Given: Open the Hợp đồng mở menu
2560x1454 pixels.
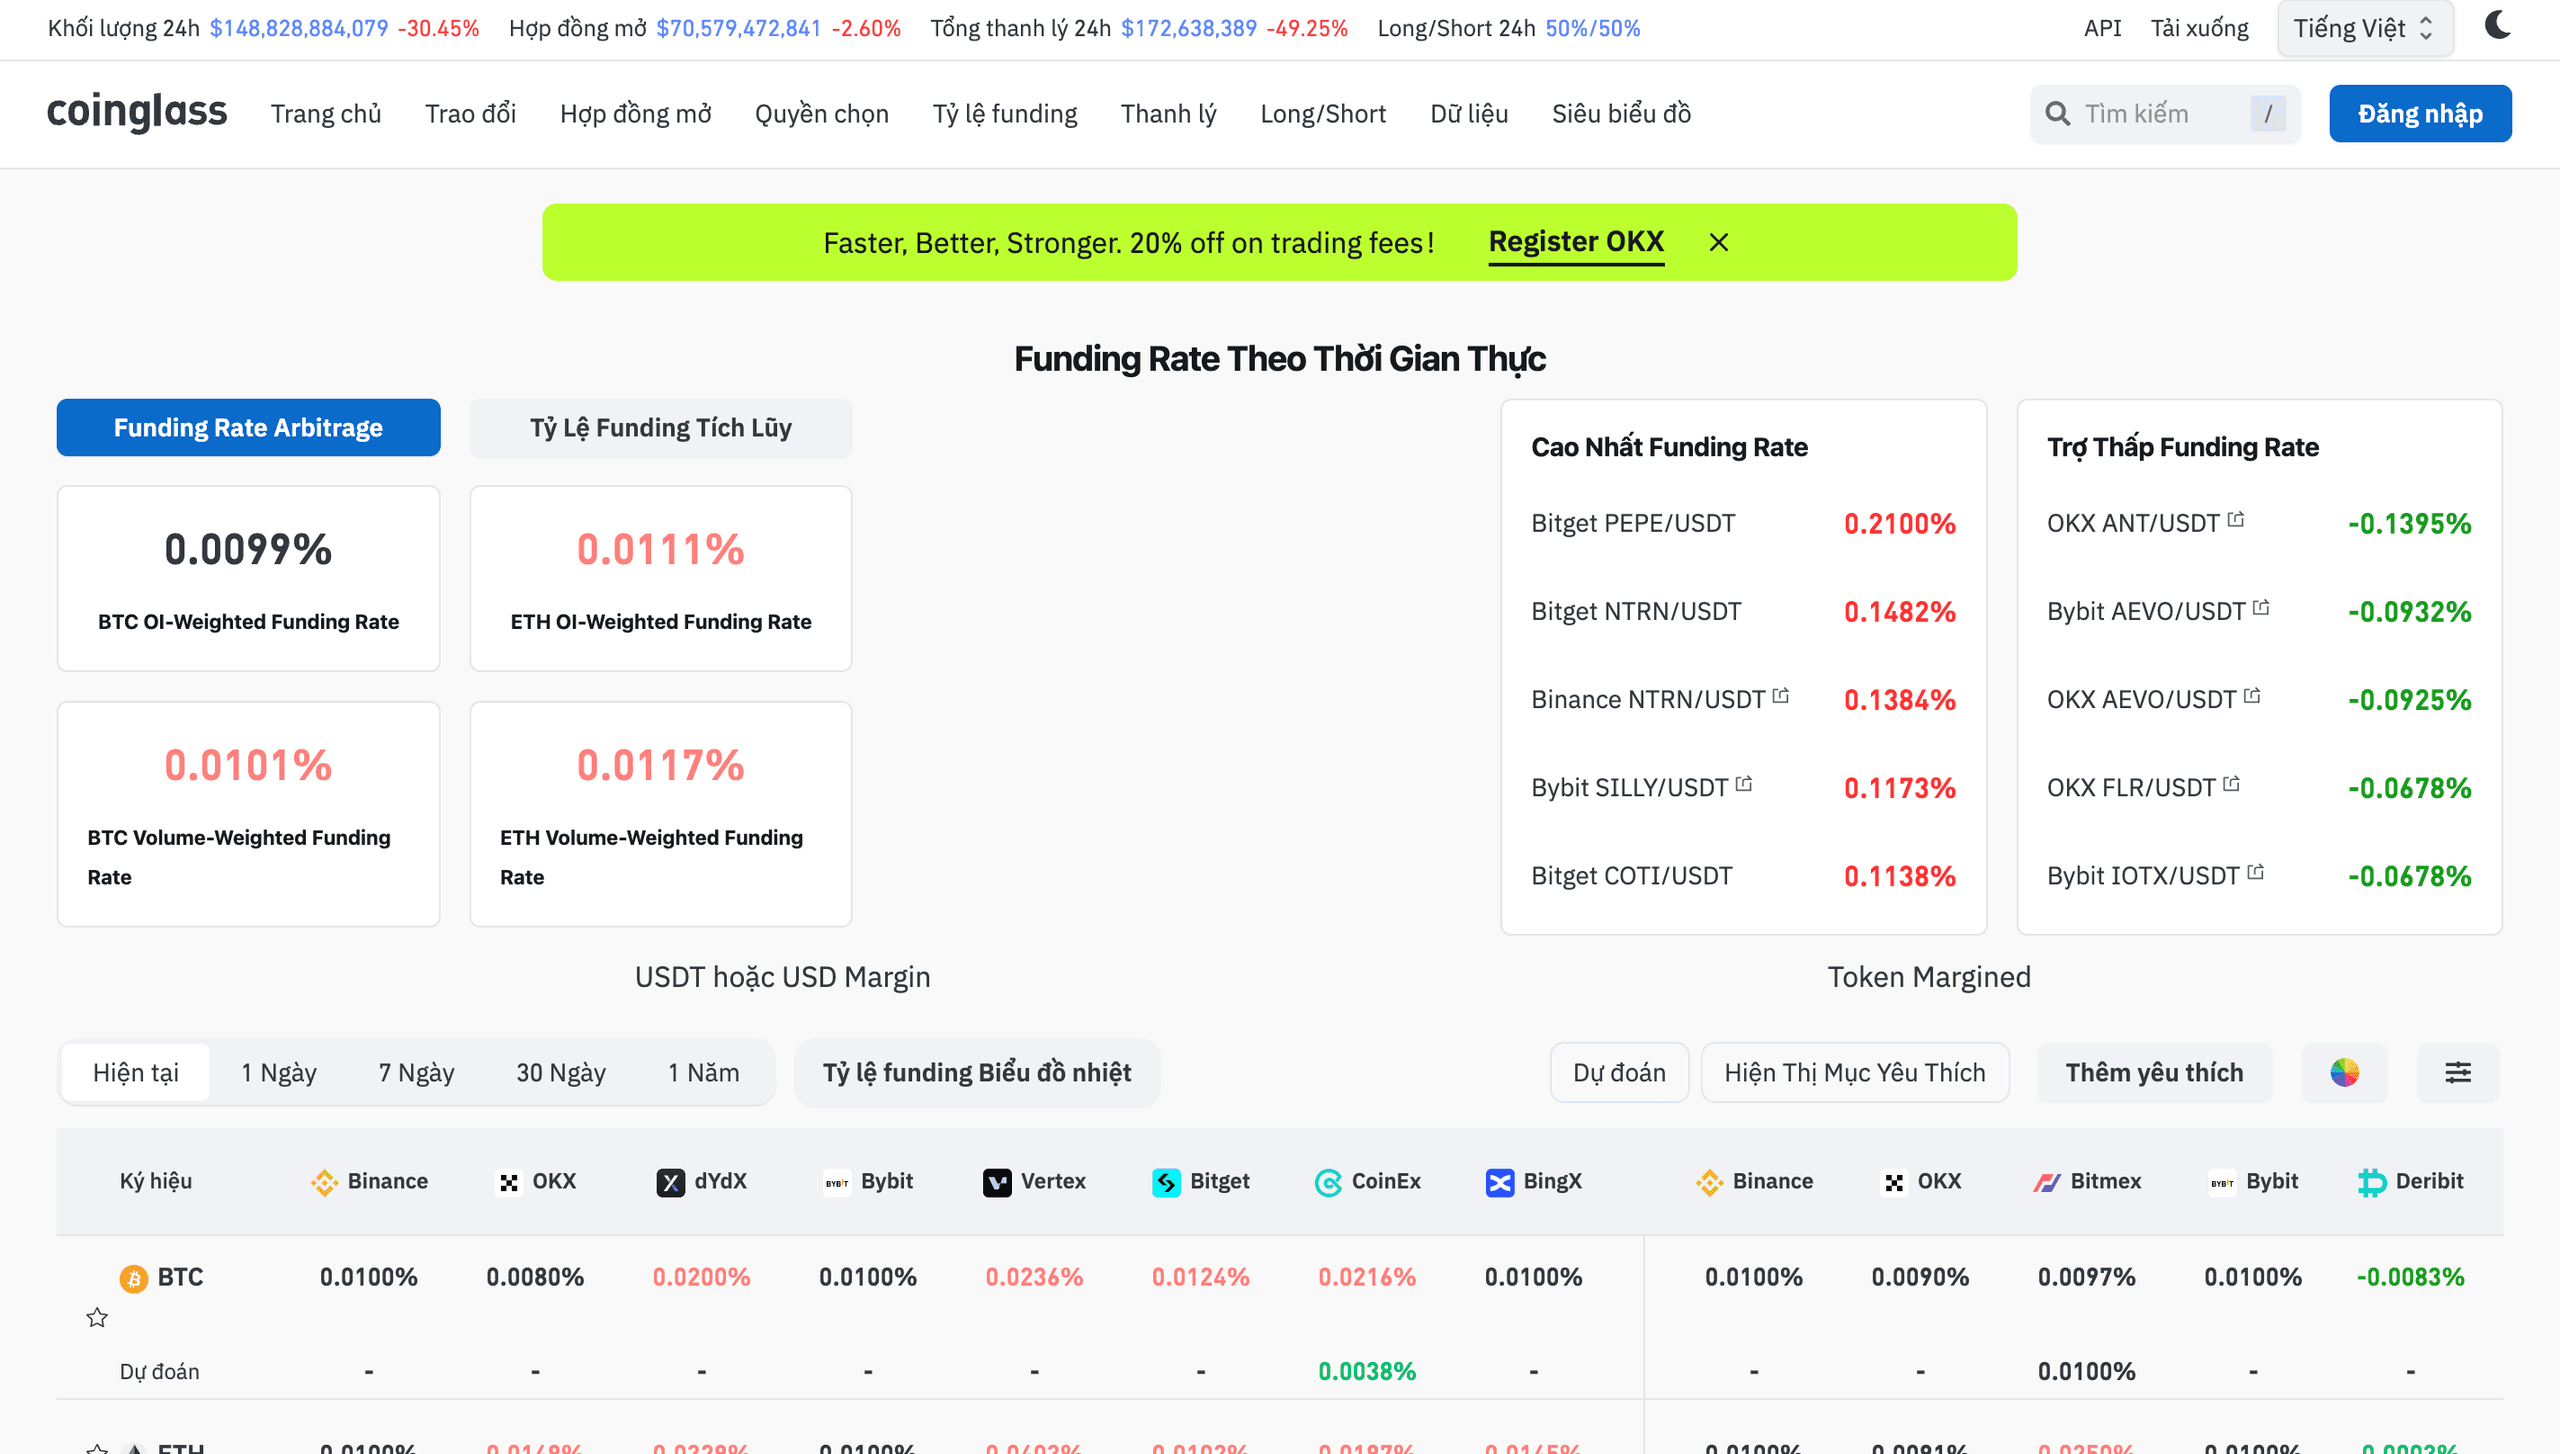Looking at the screenshot, I should [x=636, y=114].
